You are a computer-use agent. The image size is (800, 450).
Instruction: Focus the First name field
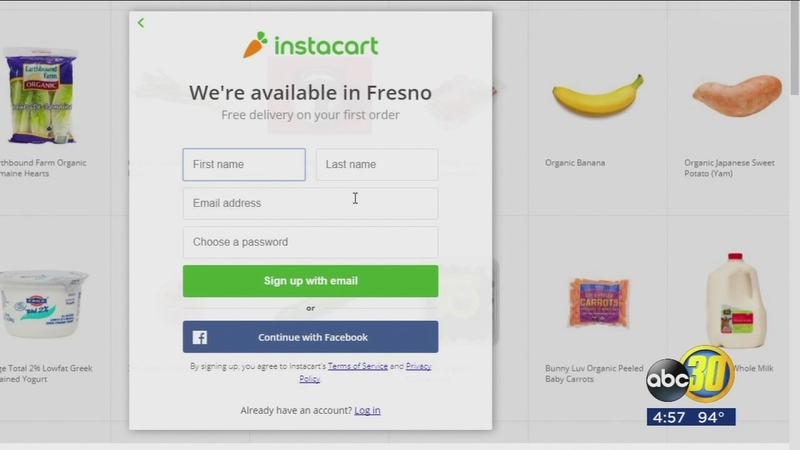point(244,164)
